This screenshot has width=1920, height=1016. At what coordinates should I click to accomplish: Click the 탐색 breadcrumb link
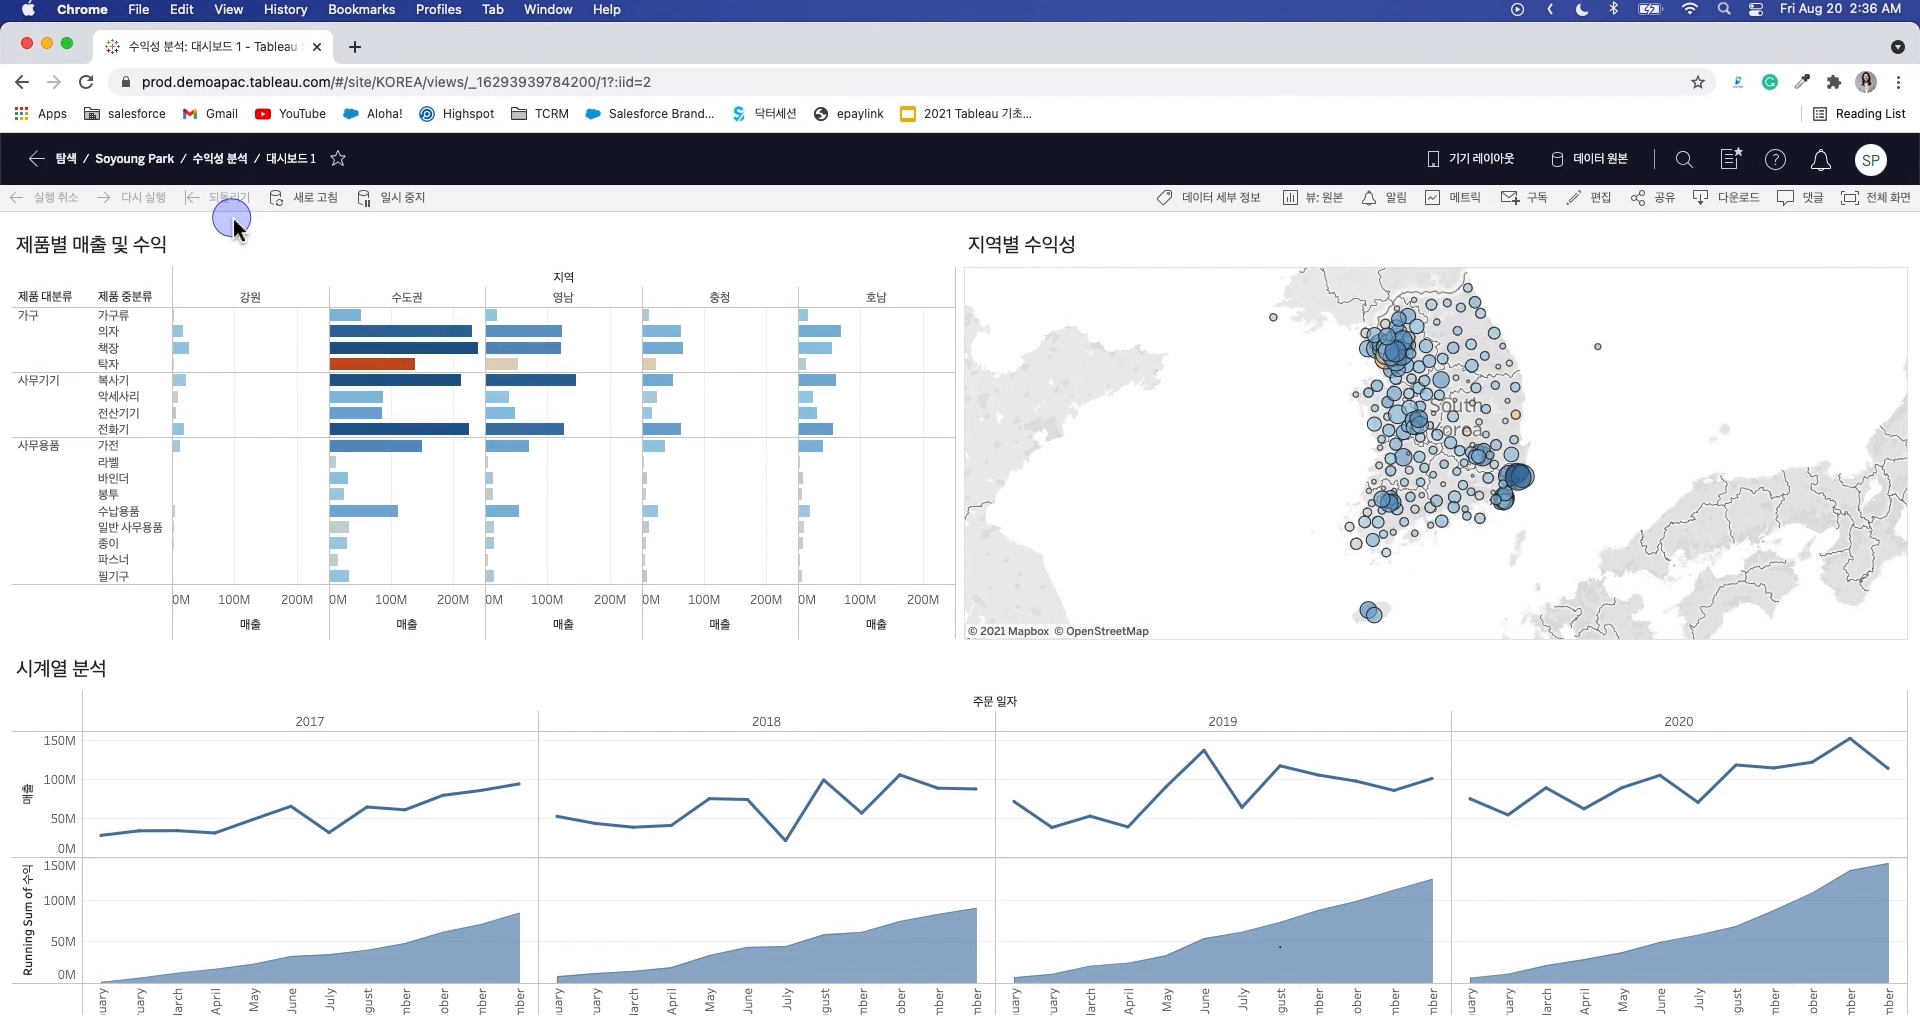pyautogui.click(x=66, y=159)
